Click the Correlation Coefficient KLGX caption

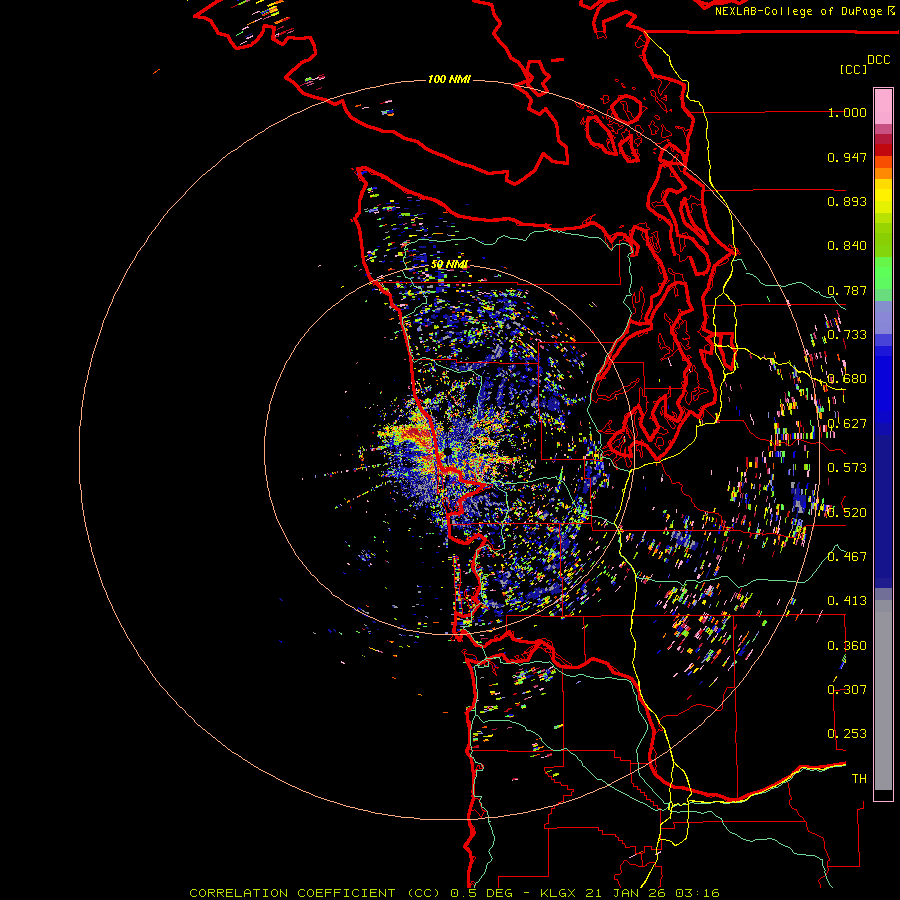click(454, 893)
